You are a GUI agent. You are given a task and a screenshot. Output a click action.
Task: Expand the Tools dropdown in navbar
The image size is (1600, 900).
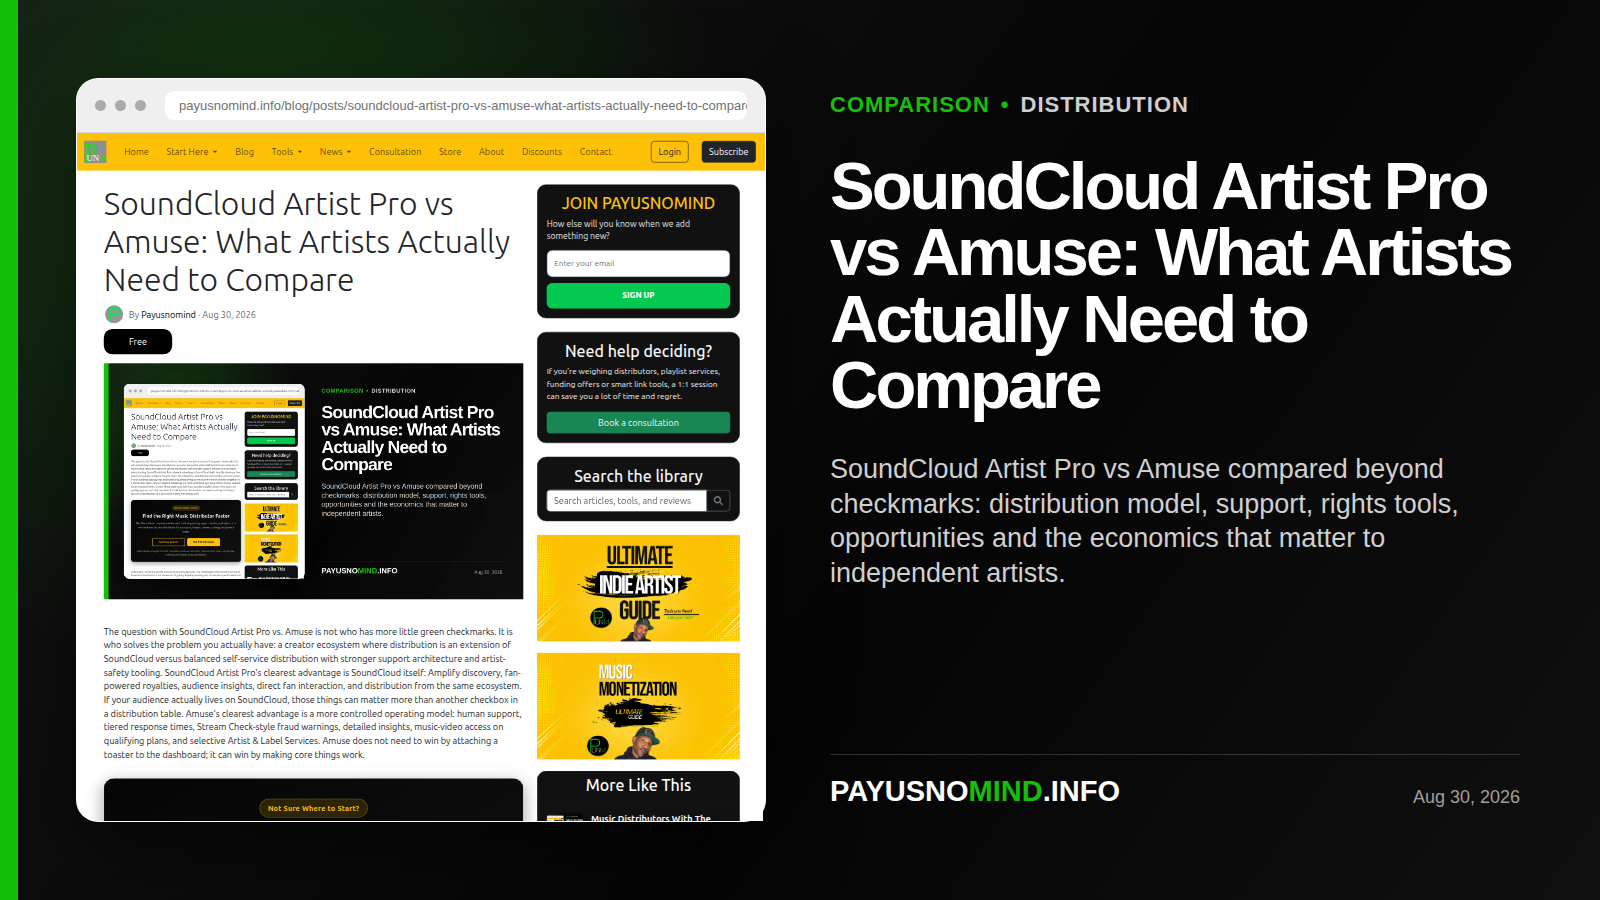[286, 152]
